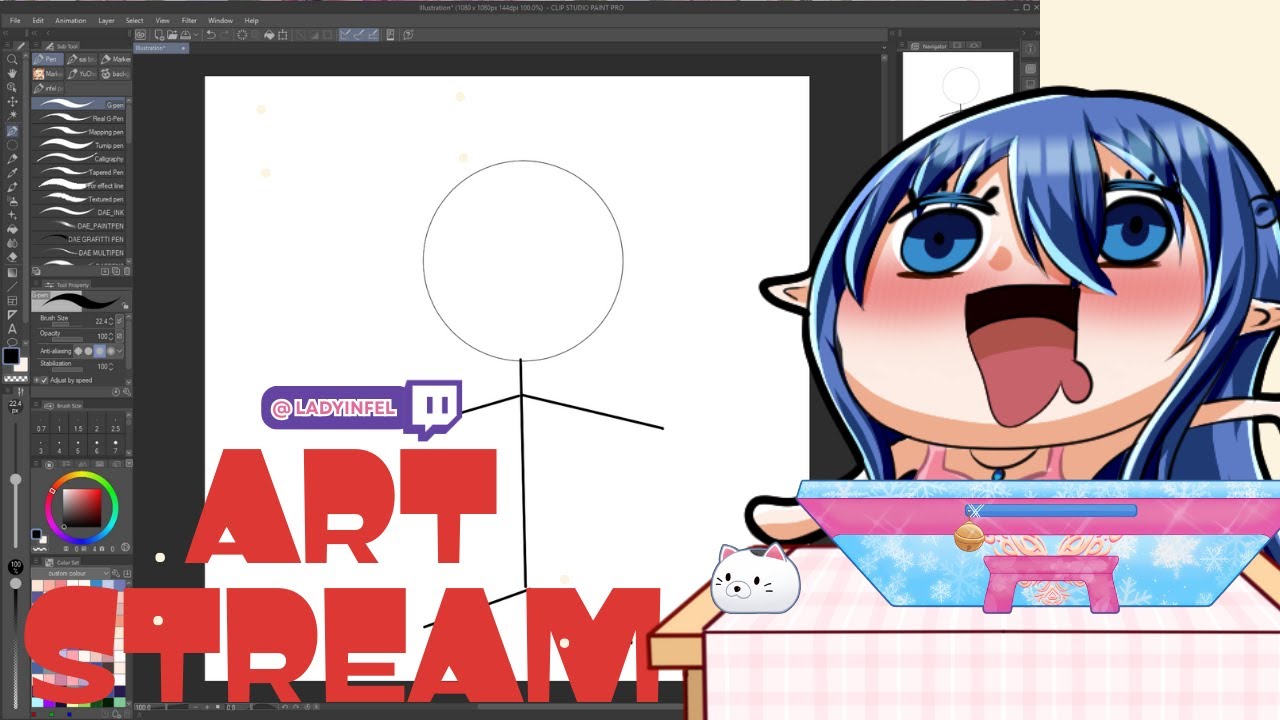The width and height of the screenshot is (1280, 720).
Task: Click the duplicate sub tool icon
Action: coord(116,271)
